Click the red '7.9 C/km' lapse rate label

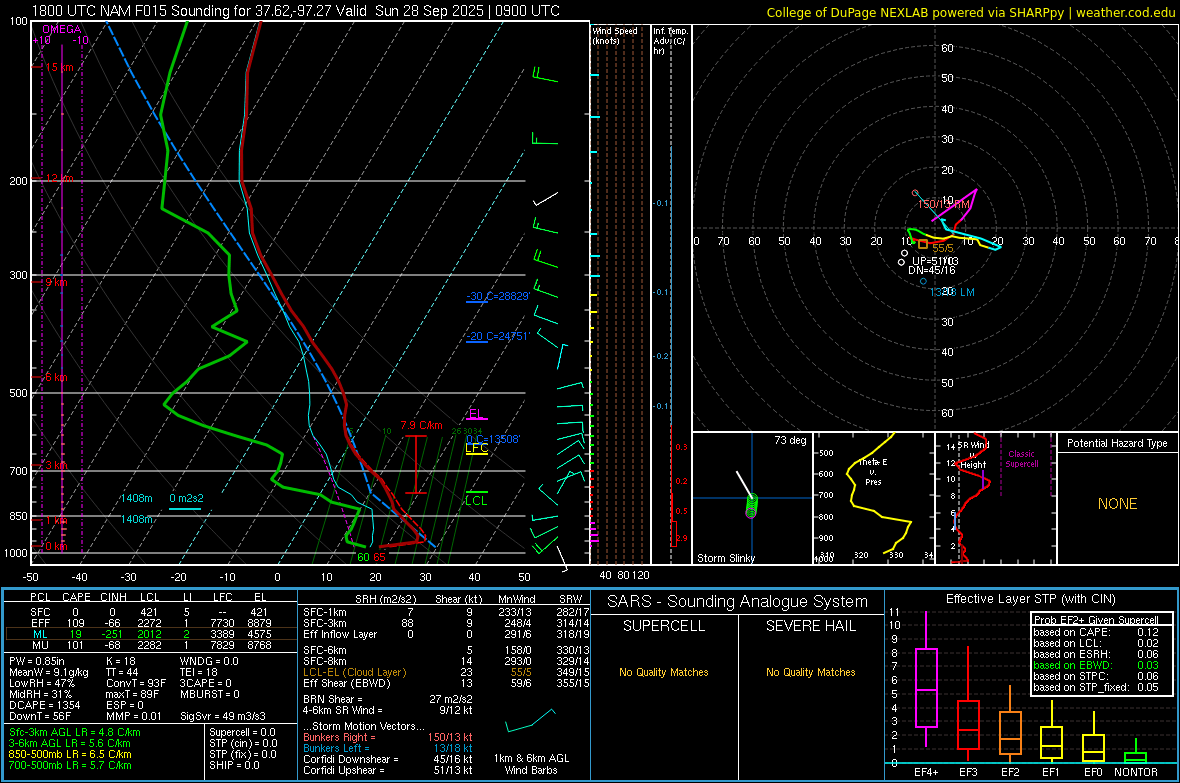[x=421, y=425]
